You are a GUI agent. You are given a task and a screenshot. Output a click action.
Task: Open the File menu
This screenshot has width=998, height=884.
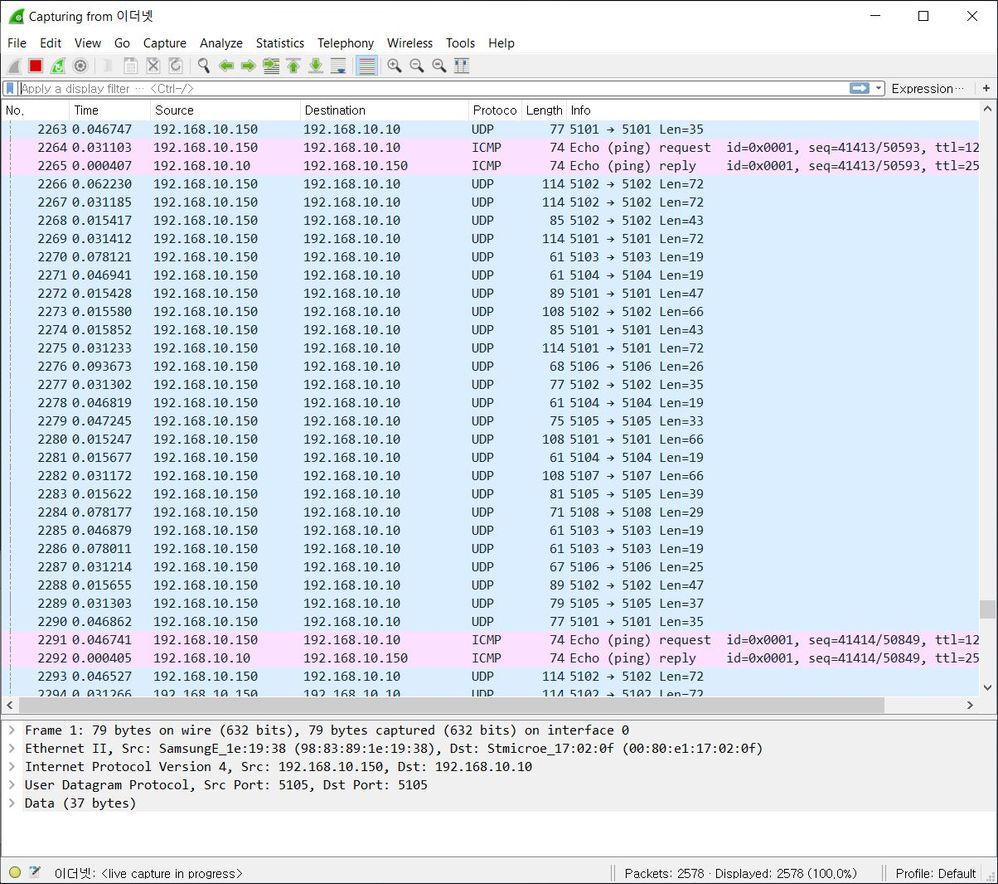[17, 43]
